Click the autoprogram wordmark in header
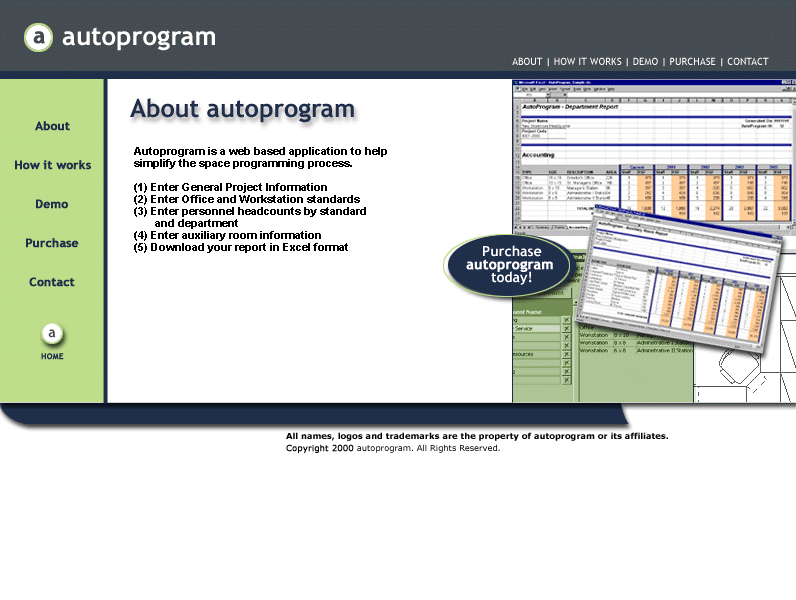796x600 pixels. pyautogui.click(x=139, y=37)
